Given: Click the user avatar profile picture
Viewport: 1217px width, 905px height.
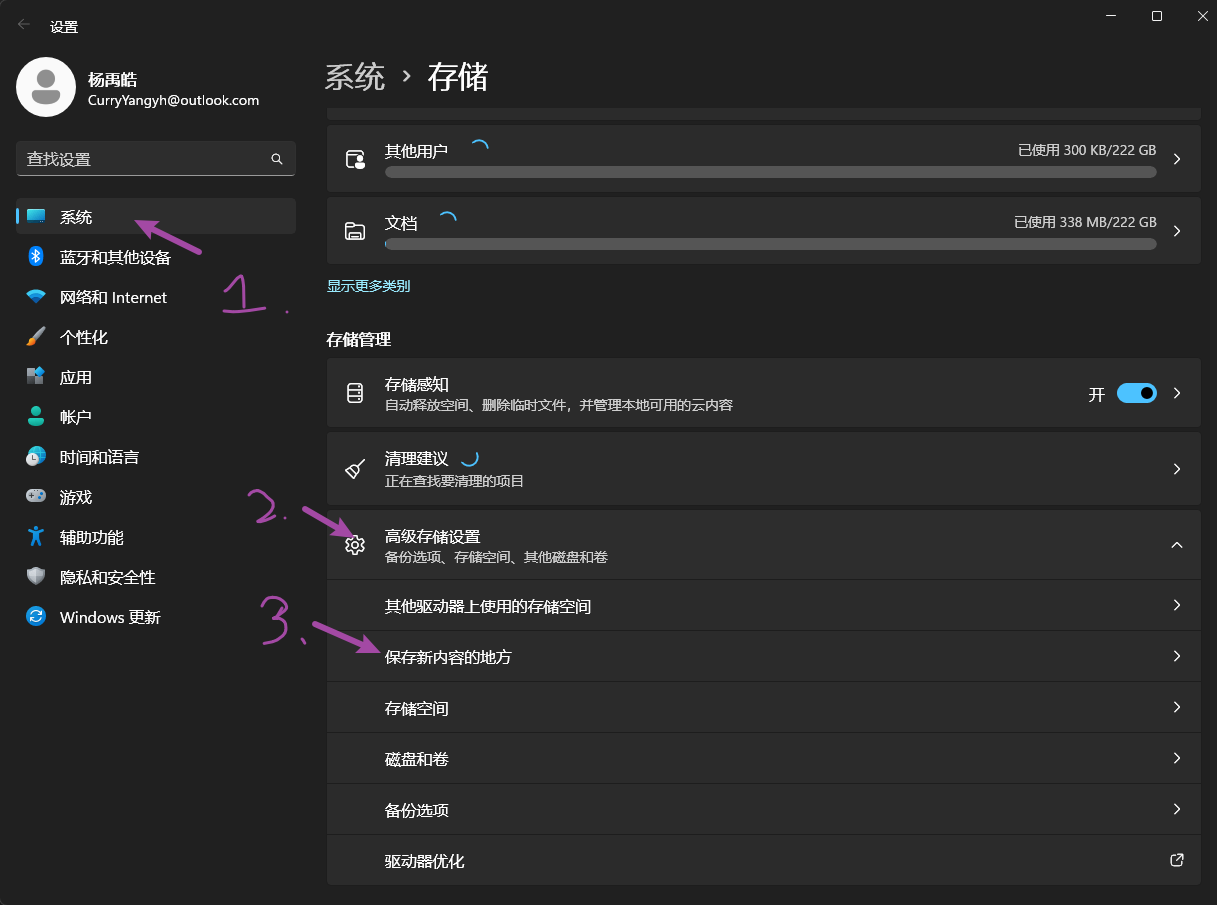Looking at the screenshot, I should pos(46,87).
